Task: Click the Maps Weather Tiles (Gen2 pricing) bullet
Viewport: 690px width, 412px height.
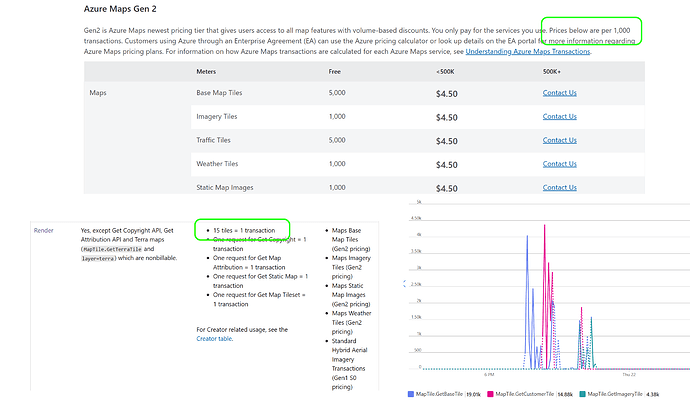Action: 351,322
